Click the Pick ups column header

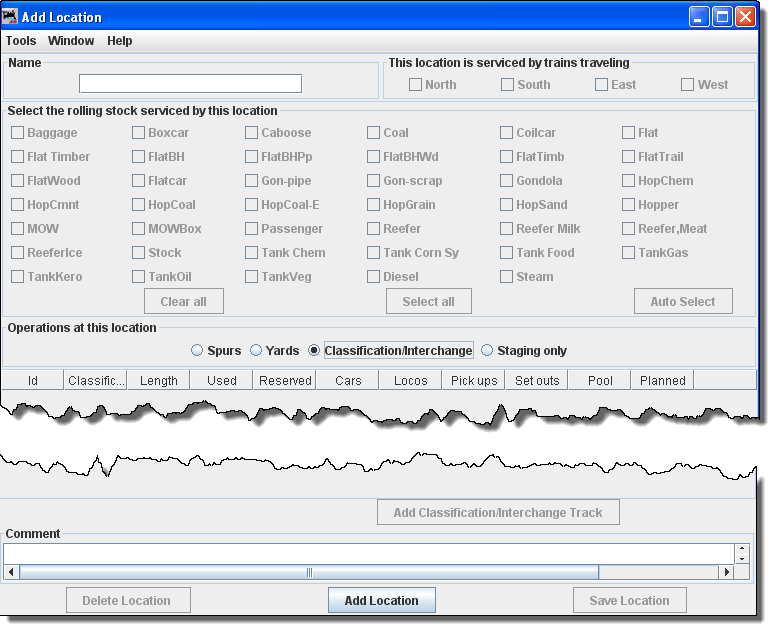474,380
